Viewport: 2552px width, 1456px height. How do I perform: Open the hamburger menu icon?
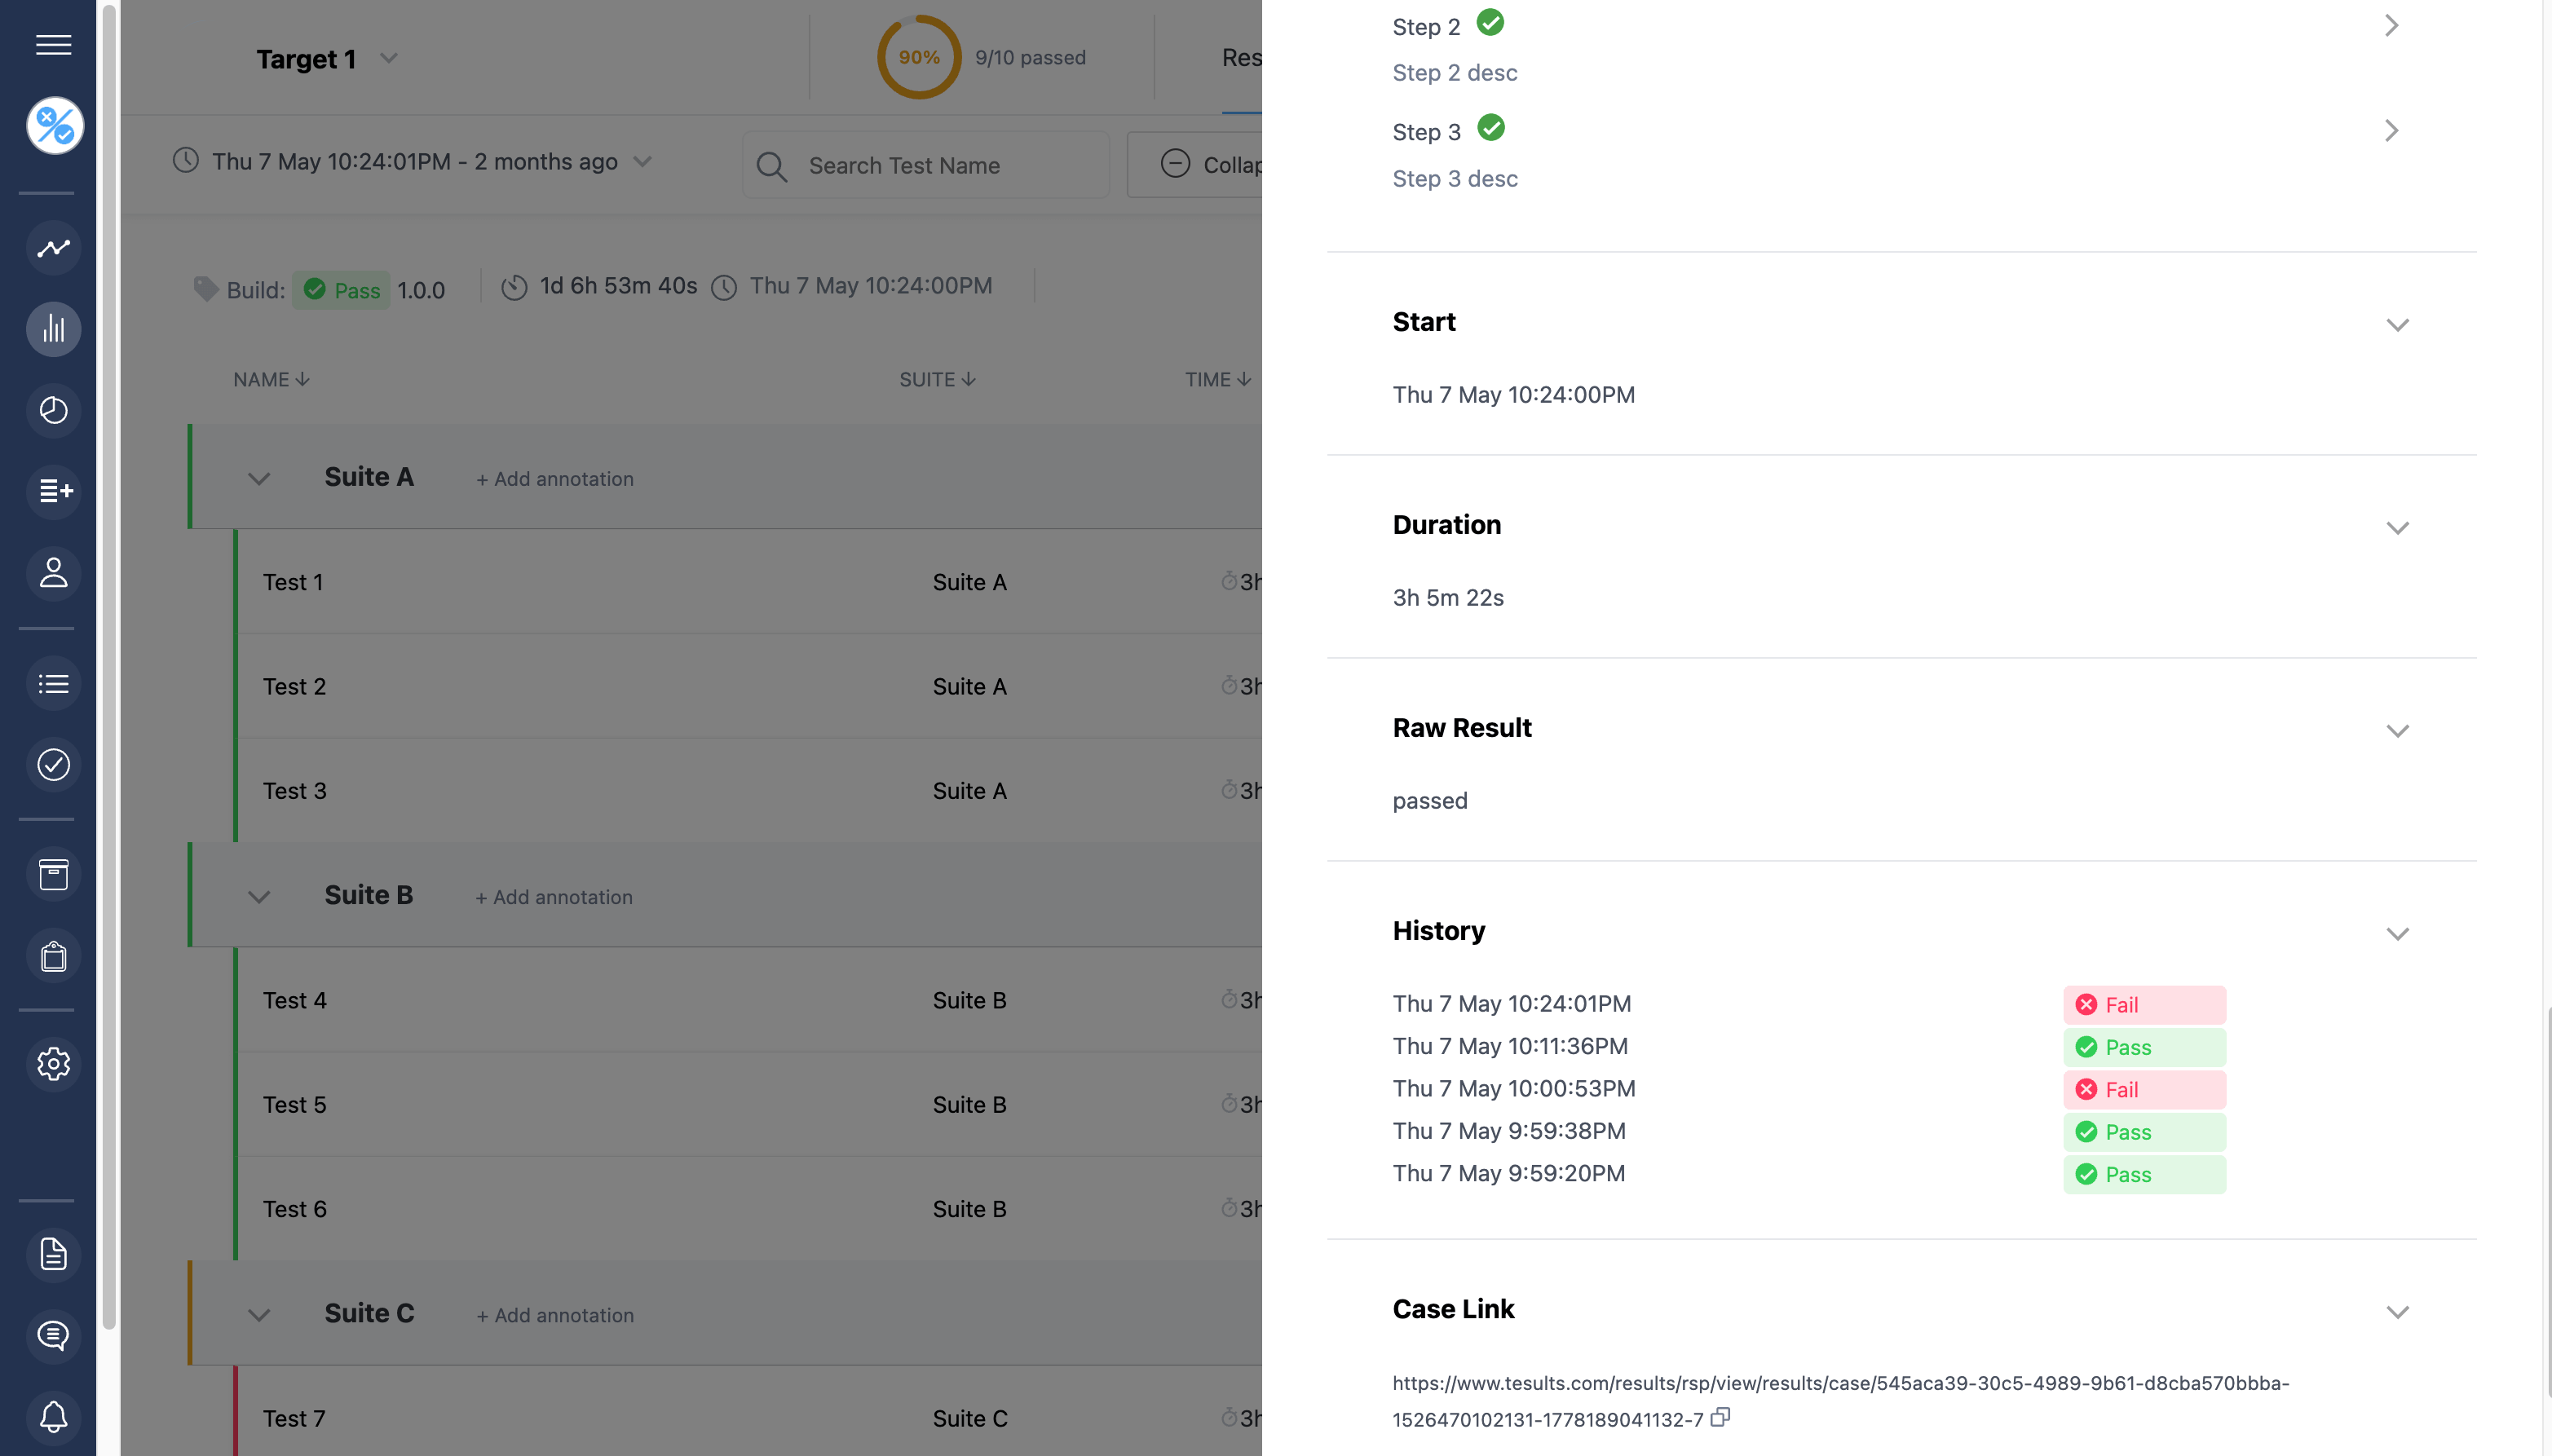pyautogui.click(x=53, y=45)
